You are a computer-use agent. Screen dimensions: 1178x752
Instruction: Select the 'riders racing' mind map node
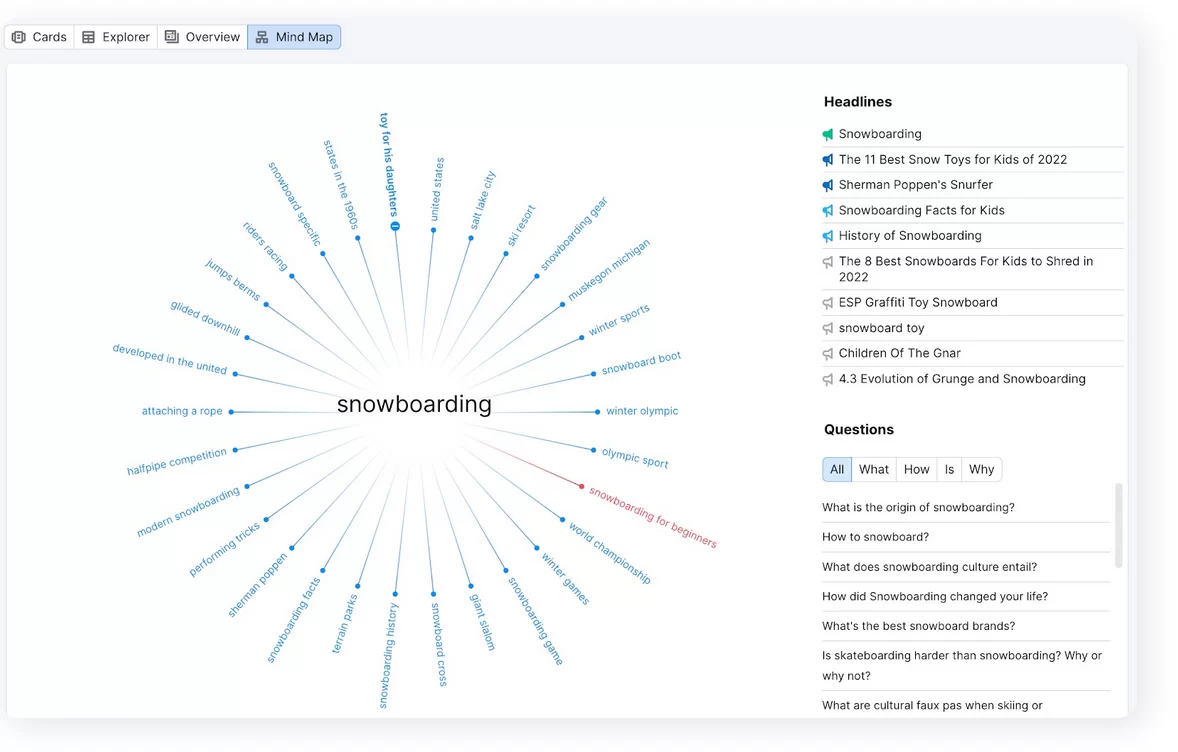pyautogui.click(x=265, y=246)
